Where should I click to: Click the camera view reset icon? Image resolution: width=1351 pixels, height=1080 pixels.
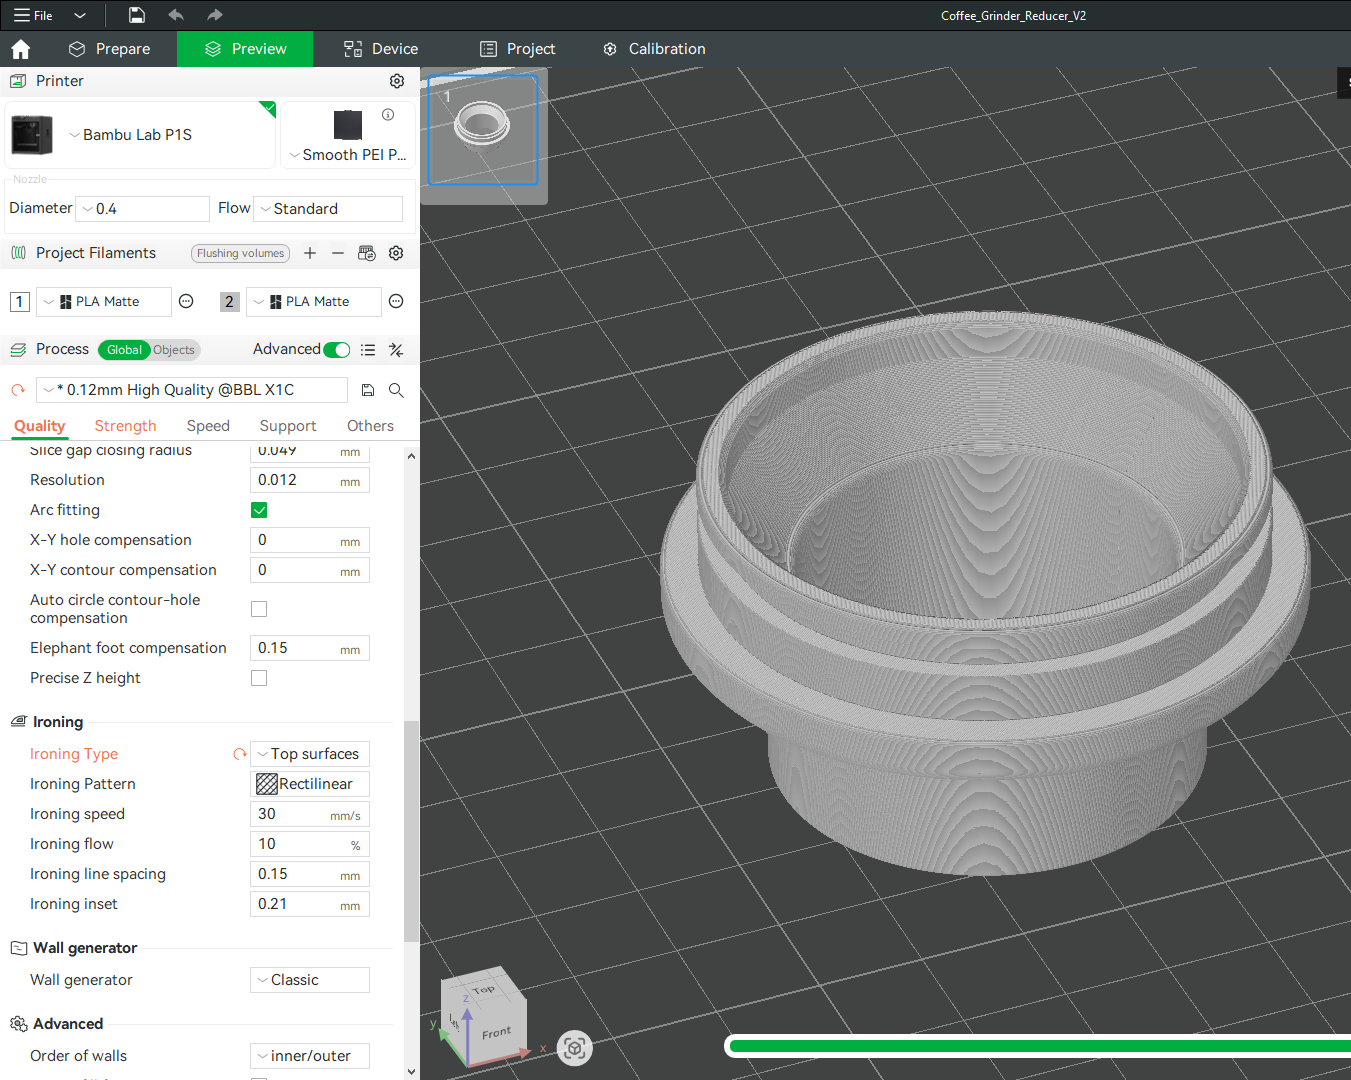click(574, 1047)
